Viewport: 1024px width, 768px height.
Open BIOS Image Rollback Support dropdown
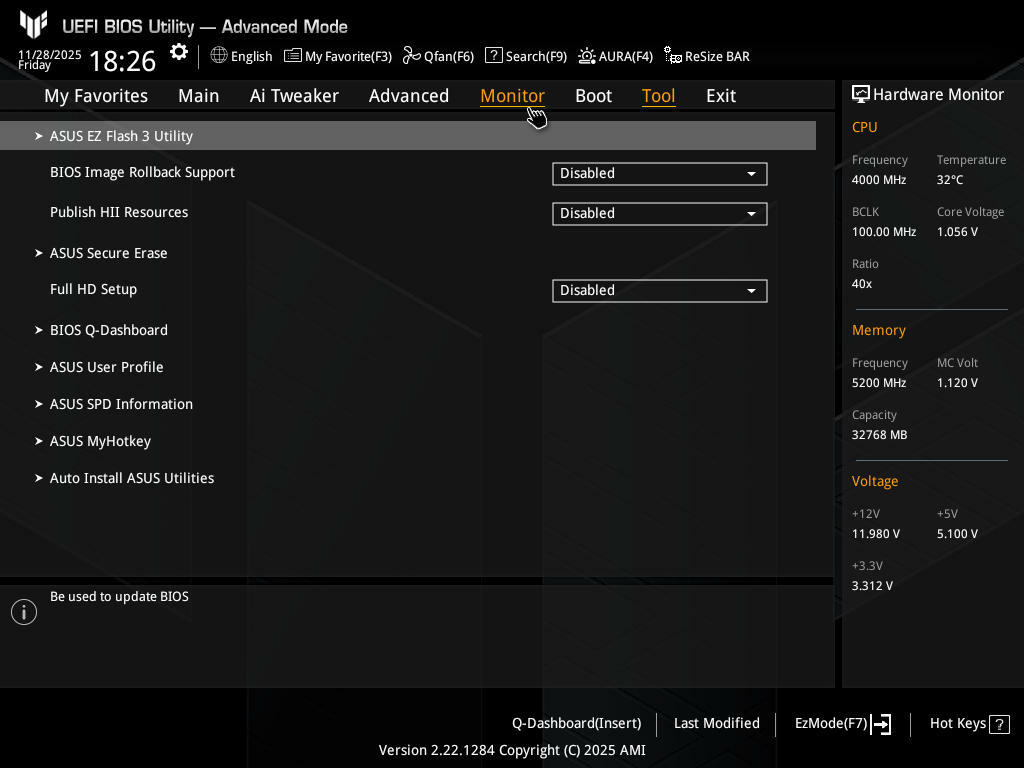coord(659,174)
